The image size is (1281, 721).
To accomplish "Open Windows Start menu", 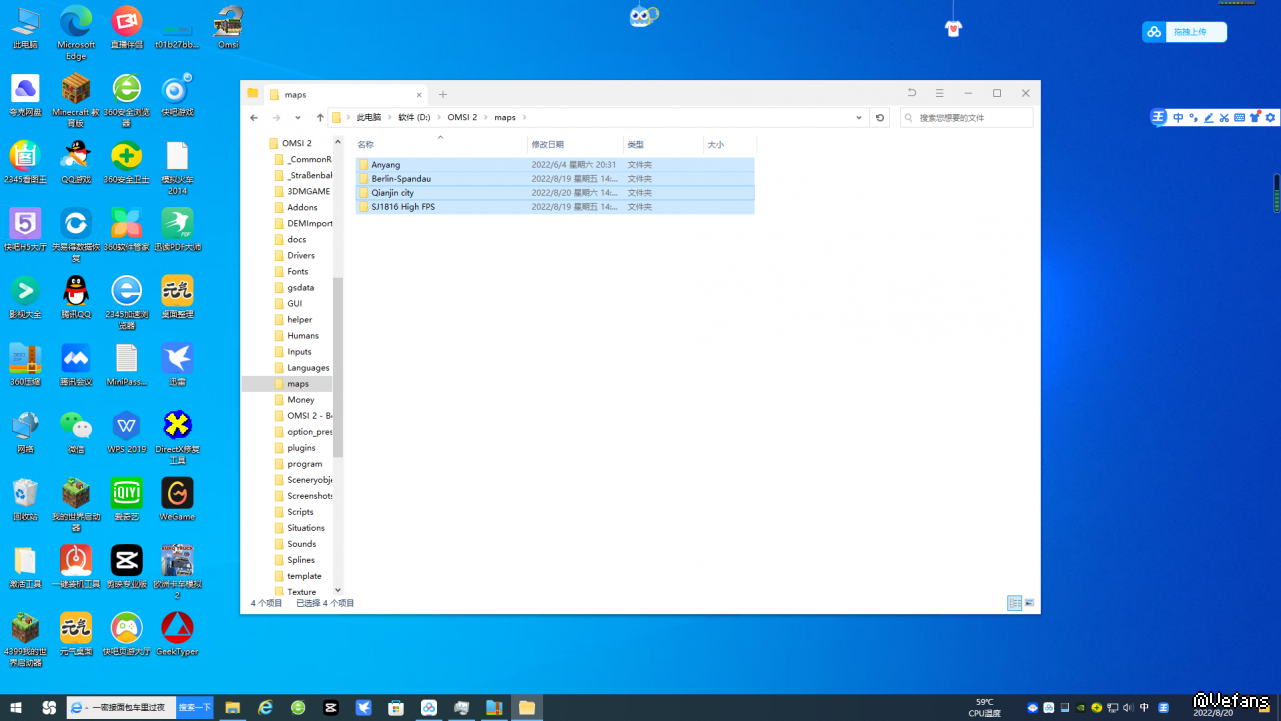I will point(16,708).
